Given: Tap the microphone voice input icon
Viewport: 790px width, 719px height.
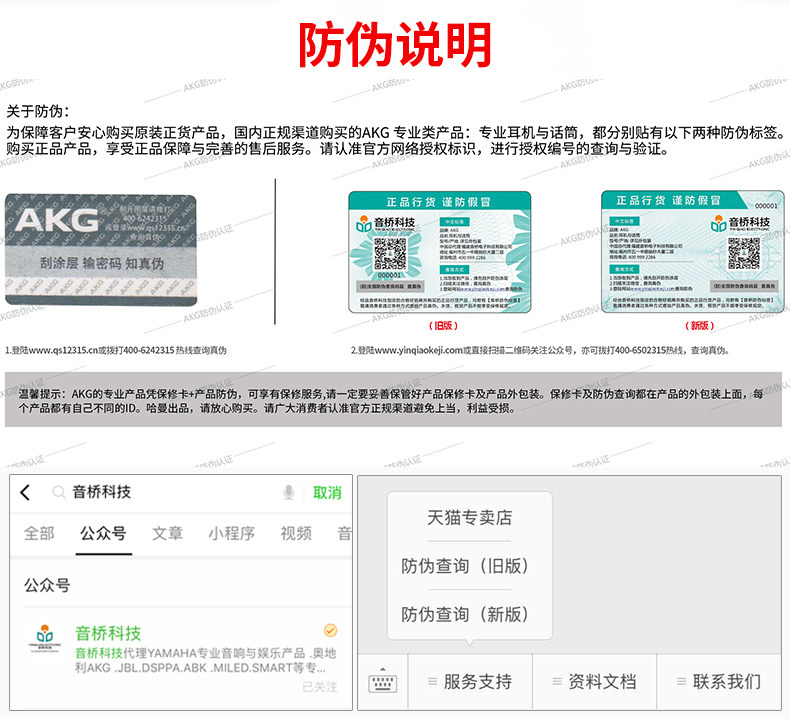Looking at the screenshot, I should coord(289,492).
